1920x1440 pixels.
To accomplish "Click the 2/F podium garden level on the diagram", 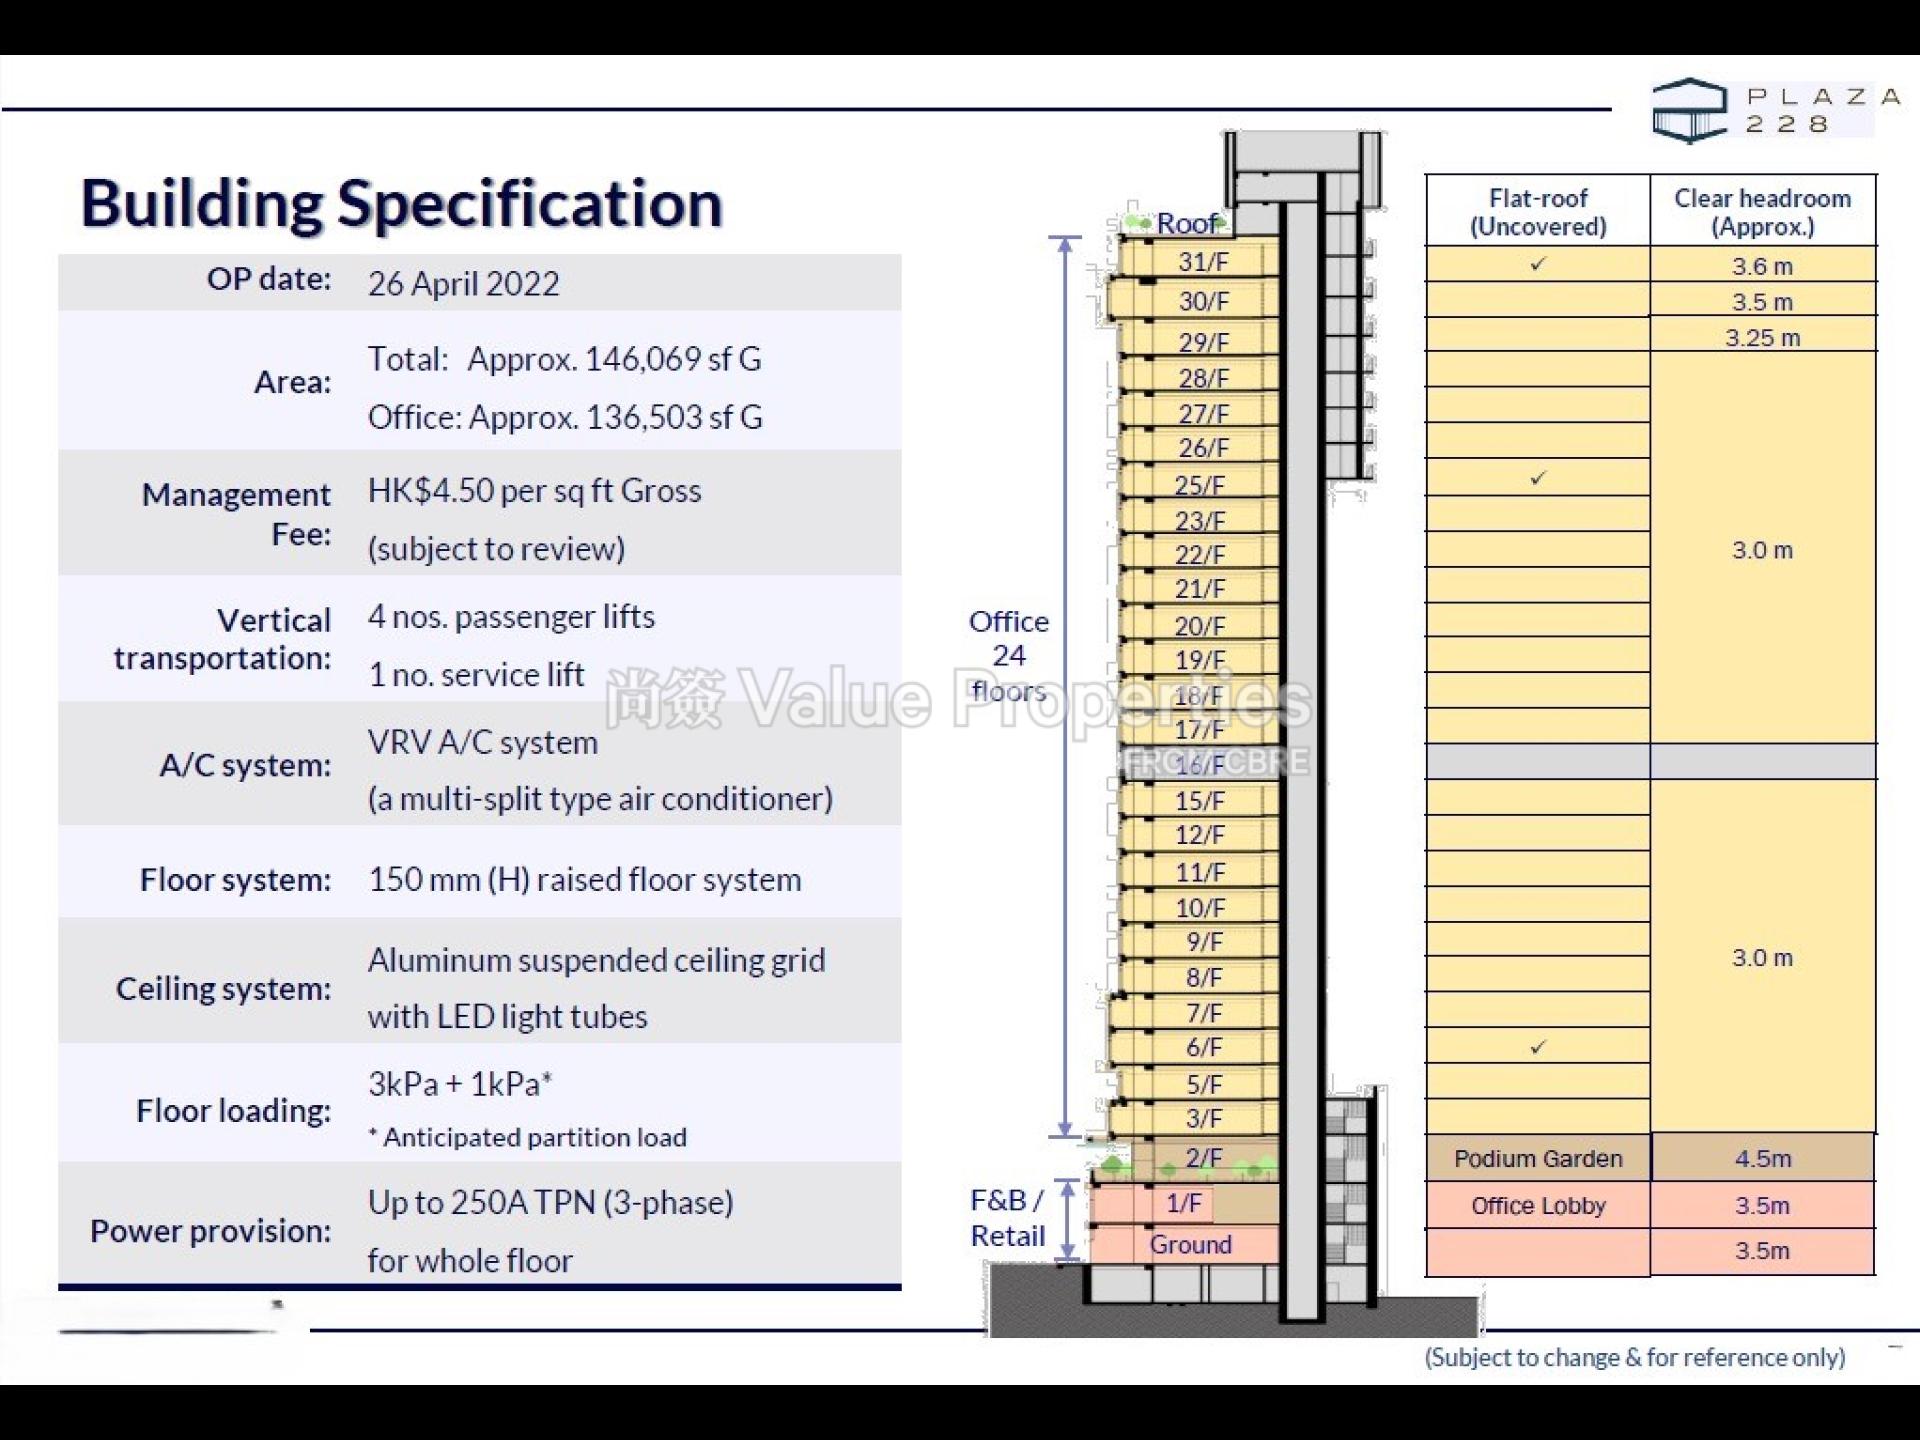I will pyautogui.click(x=1203, y=1158).
